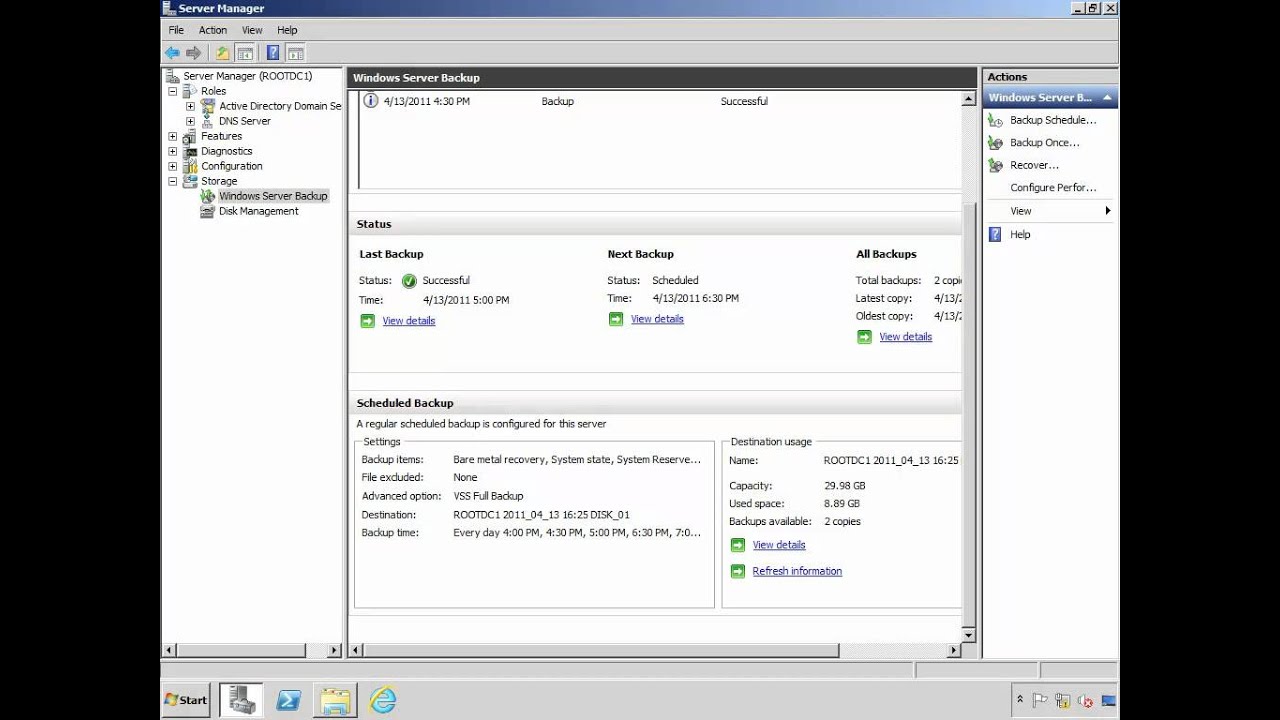The width and height of the screenshot is (1280, 720).
Task: Click green arrow beside Destination usage View details
Action: point(738,545)
